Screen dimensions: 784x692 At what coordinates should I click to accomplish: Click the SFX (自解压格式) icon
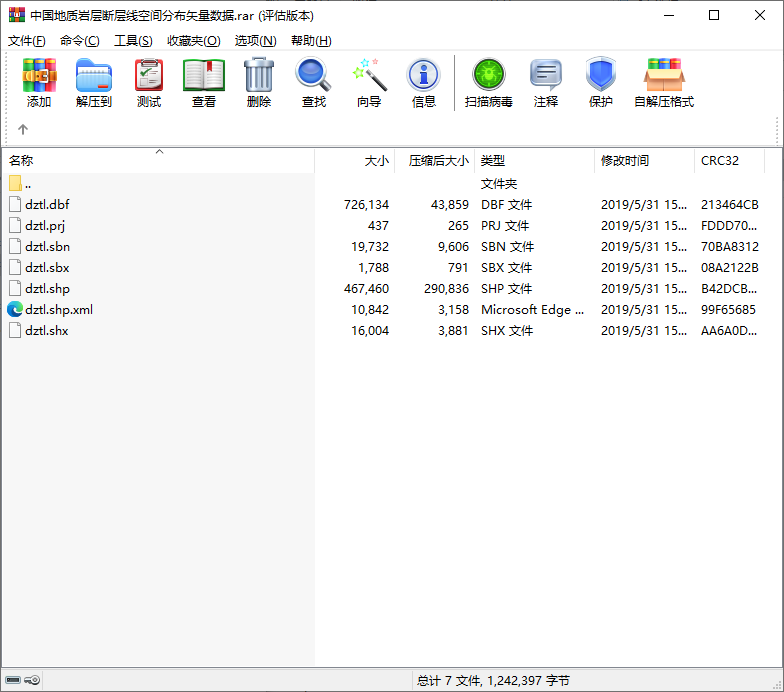tap(664, 75)
